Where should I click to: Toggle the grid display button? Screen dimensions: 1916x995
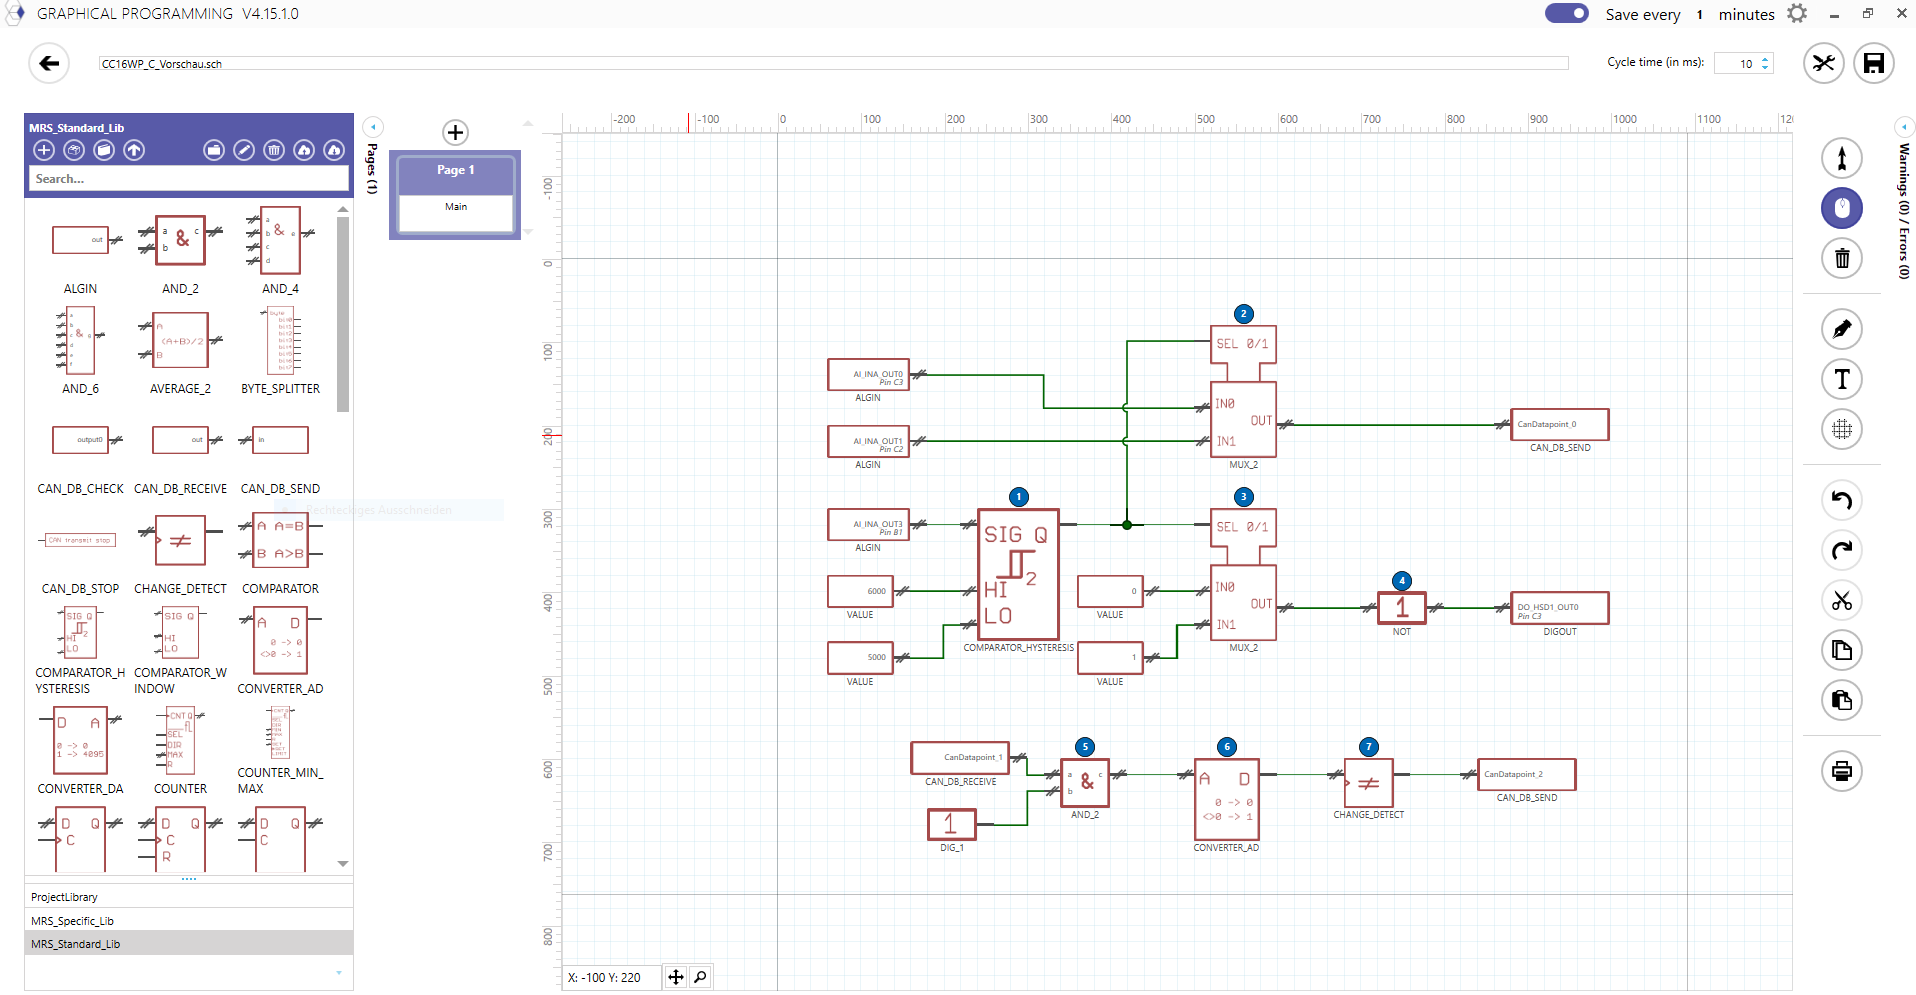point(1841,429)
